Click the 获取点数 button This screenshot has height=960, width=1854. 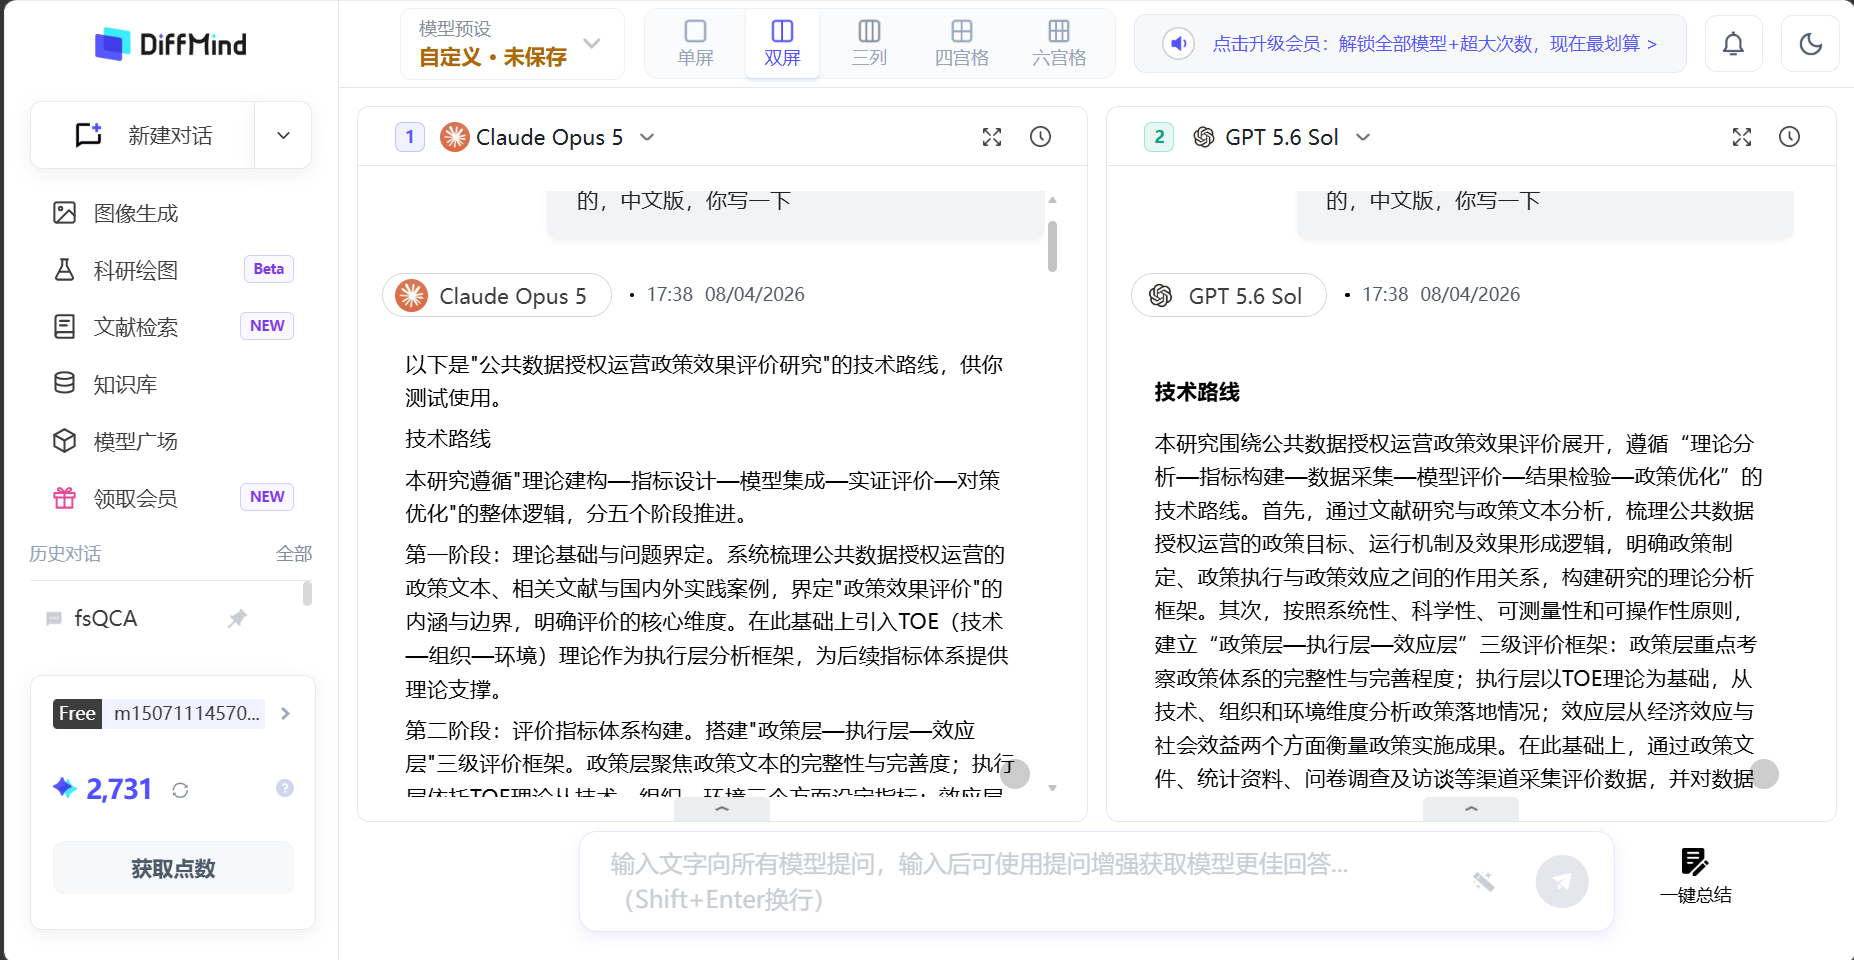click(173, 868)
